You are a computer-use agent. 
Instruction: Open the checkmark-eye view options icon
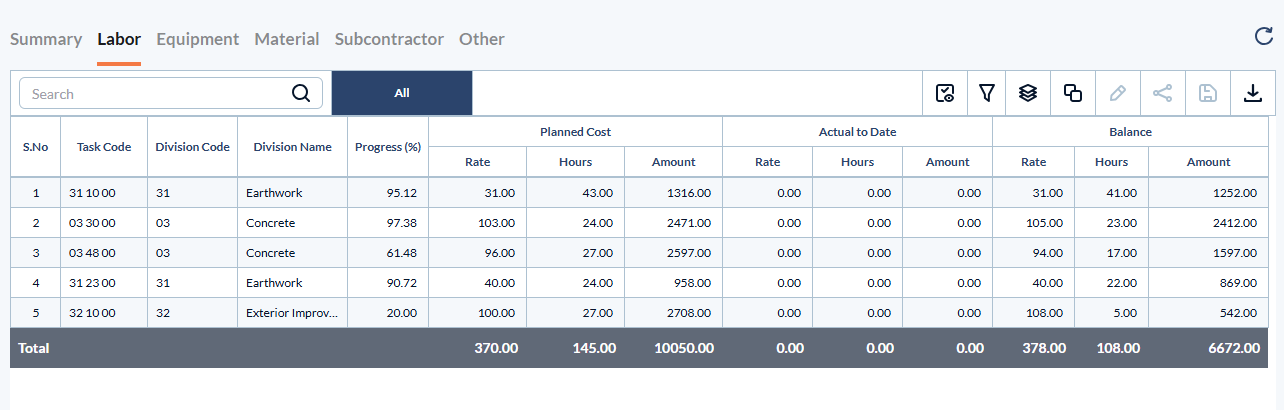click(945, 93)
